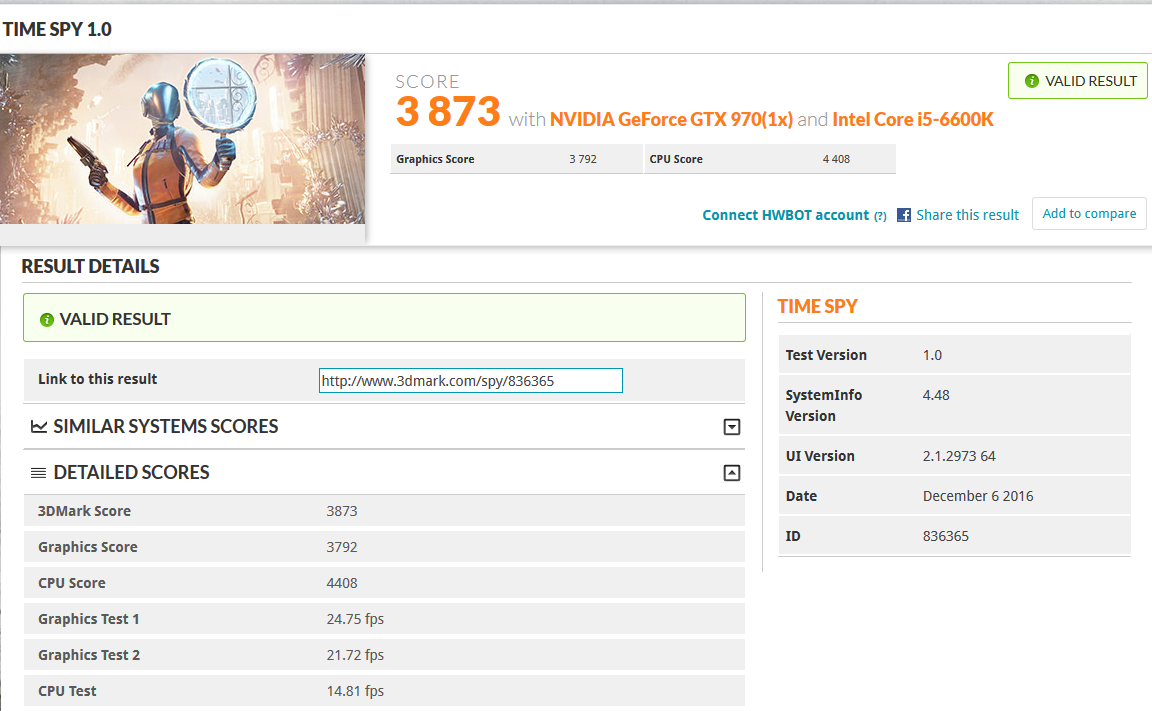Open the Intel Core i5-6600K link
This screenshot has height=711, width=1152.
[x=912, y=119]
